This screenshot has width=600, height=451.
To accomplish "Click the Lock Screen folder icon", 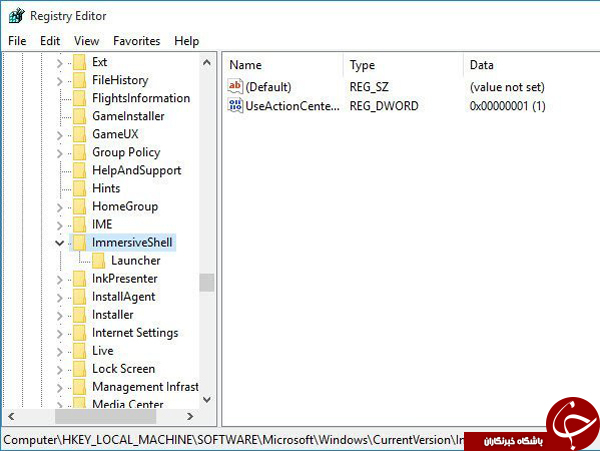I will [x=79, y=369].
